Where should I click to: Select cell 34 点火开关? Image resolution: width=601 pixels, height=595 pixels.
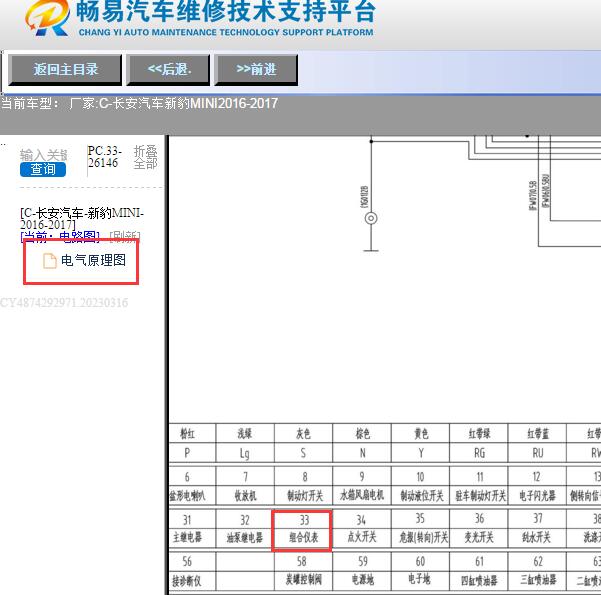click(x=362, y=528)
